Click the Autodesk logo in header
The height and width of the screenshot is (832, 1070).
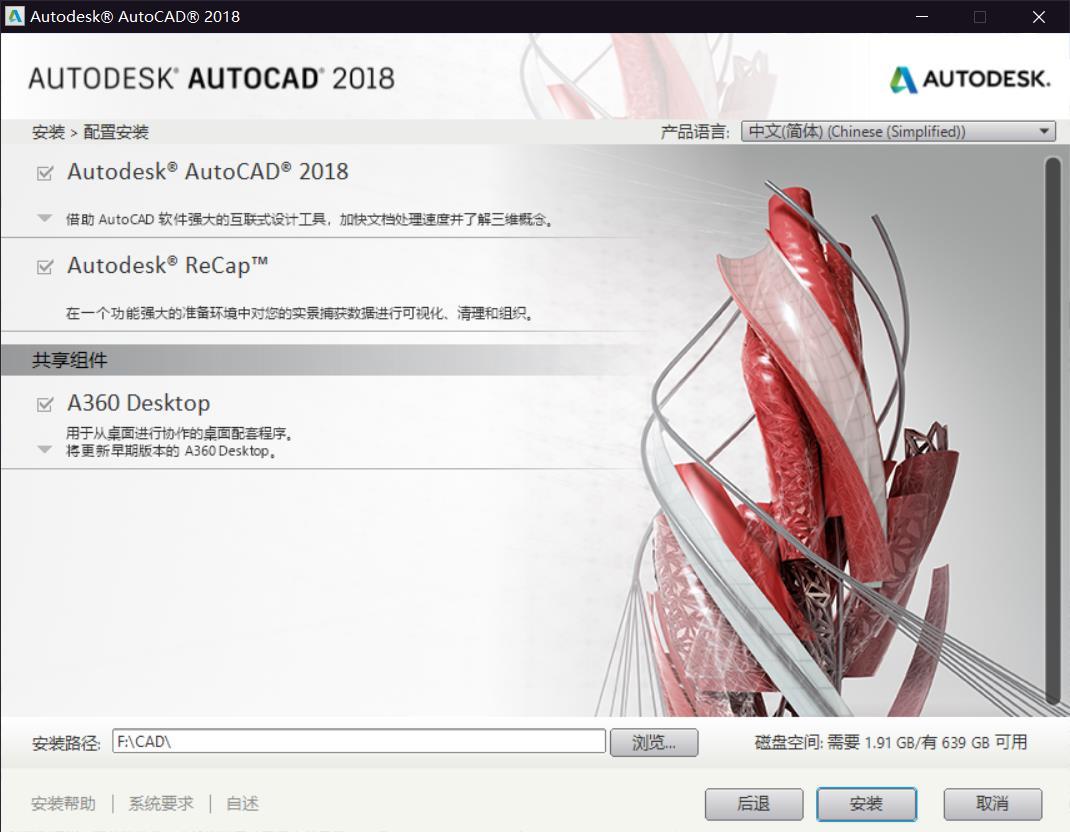(x=970, y=79)
